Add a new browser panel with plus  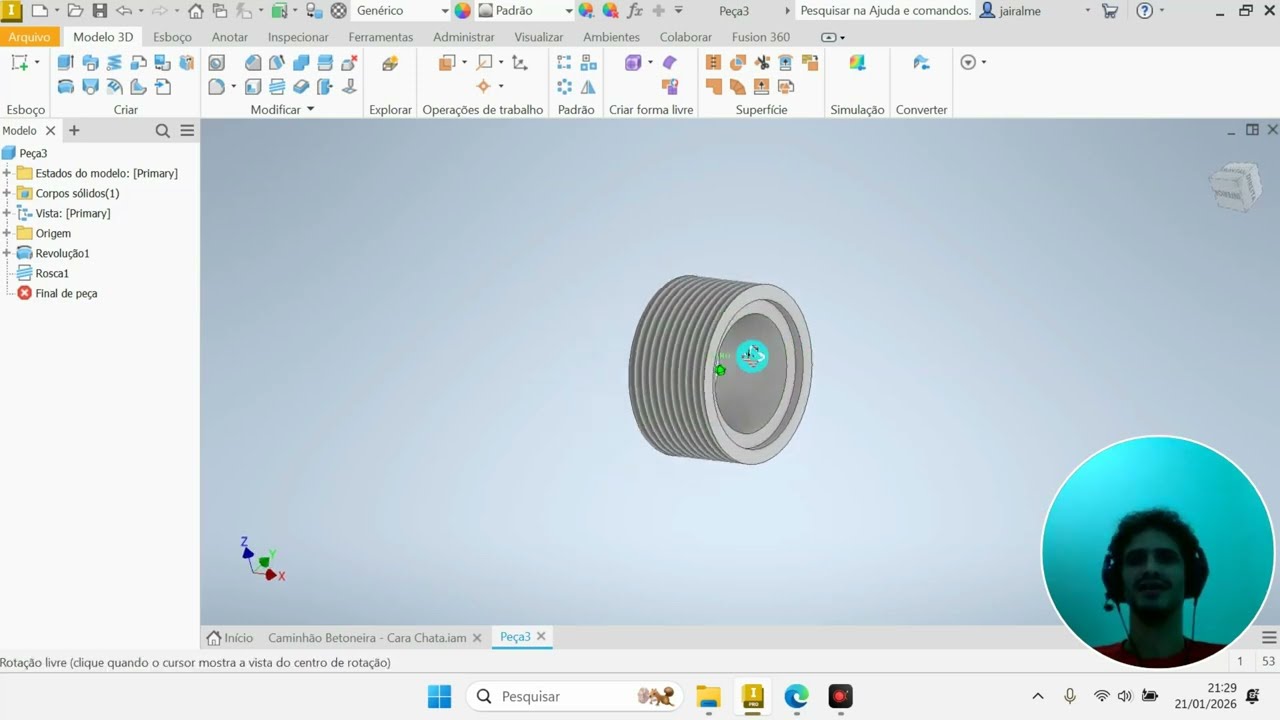pyautogui.click(x=73, y=131)
